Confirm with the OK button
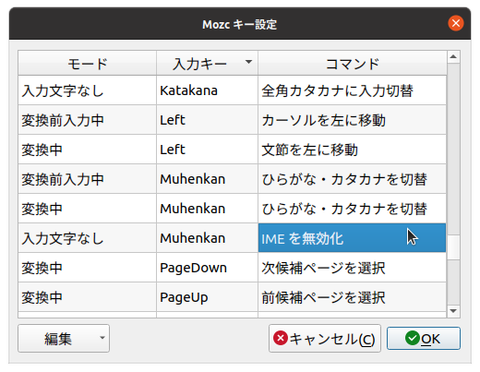The width and height of the screenshot is (480, 372). (424, 339)
